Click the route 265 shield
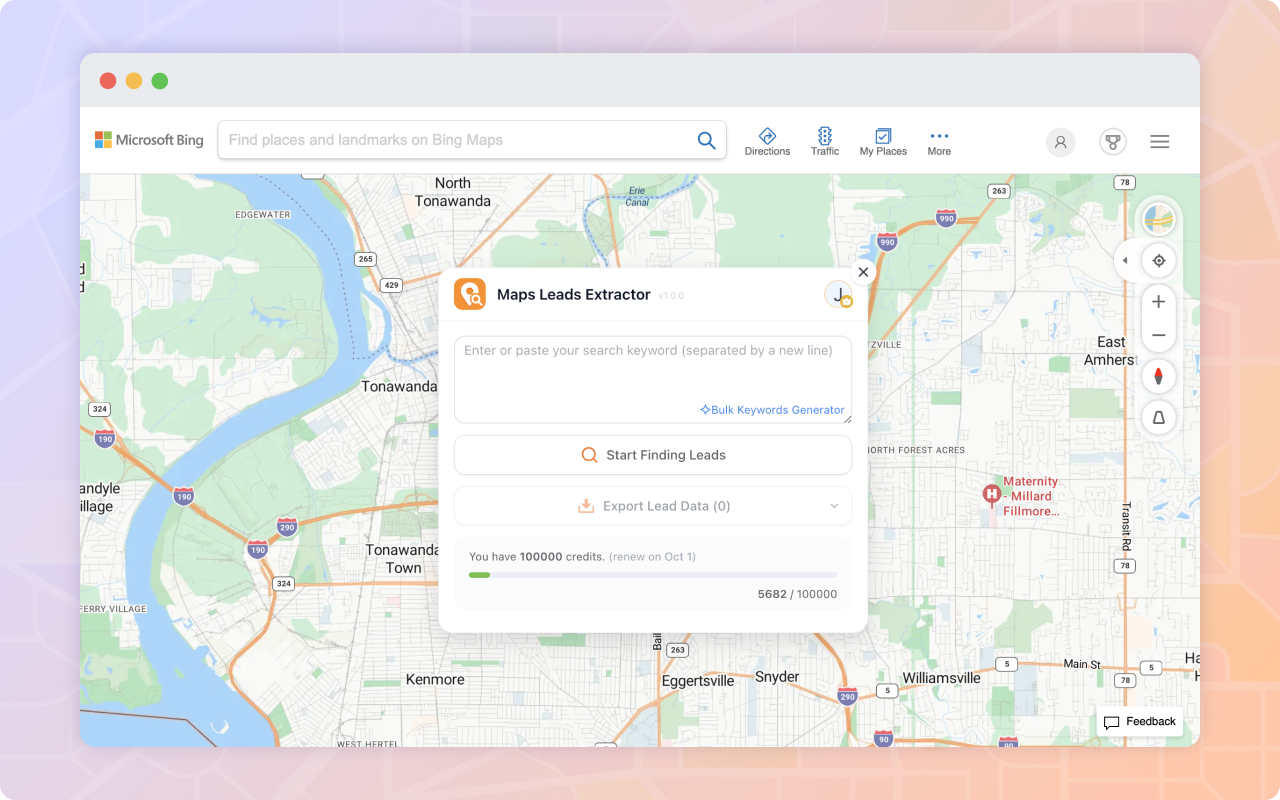 coord(365,259)
